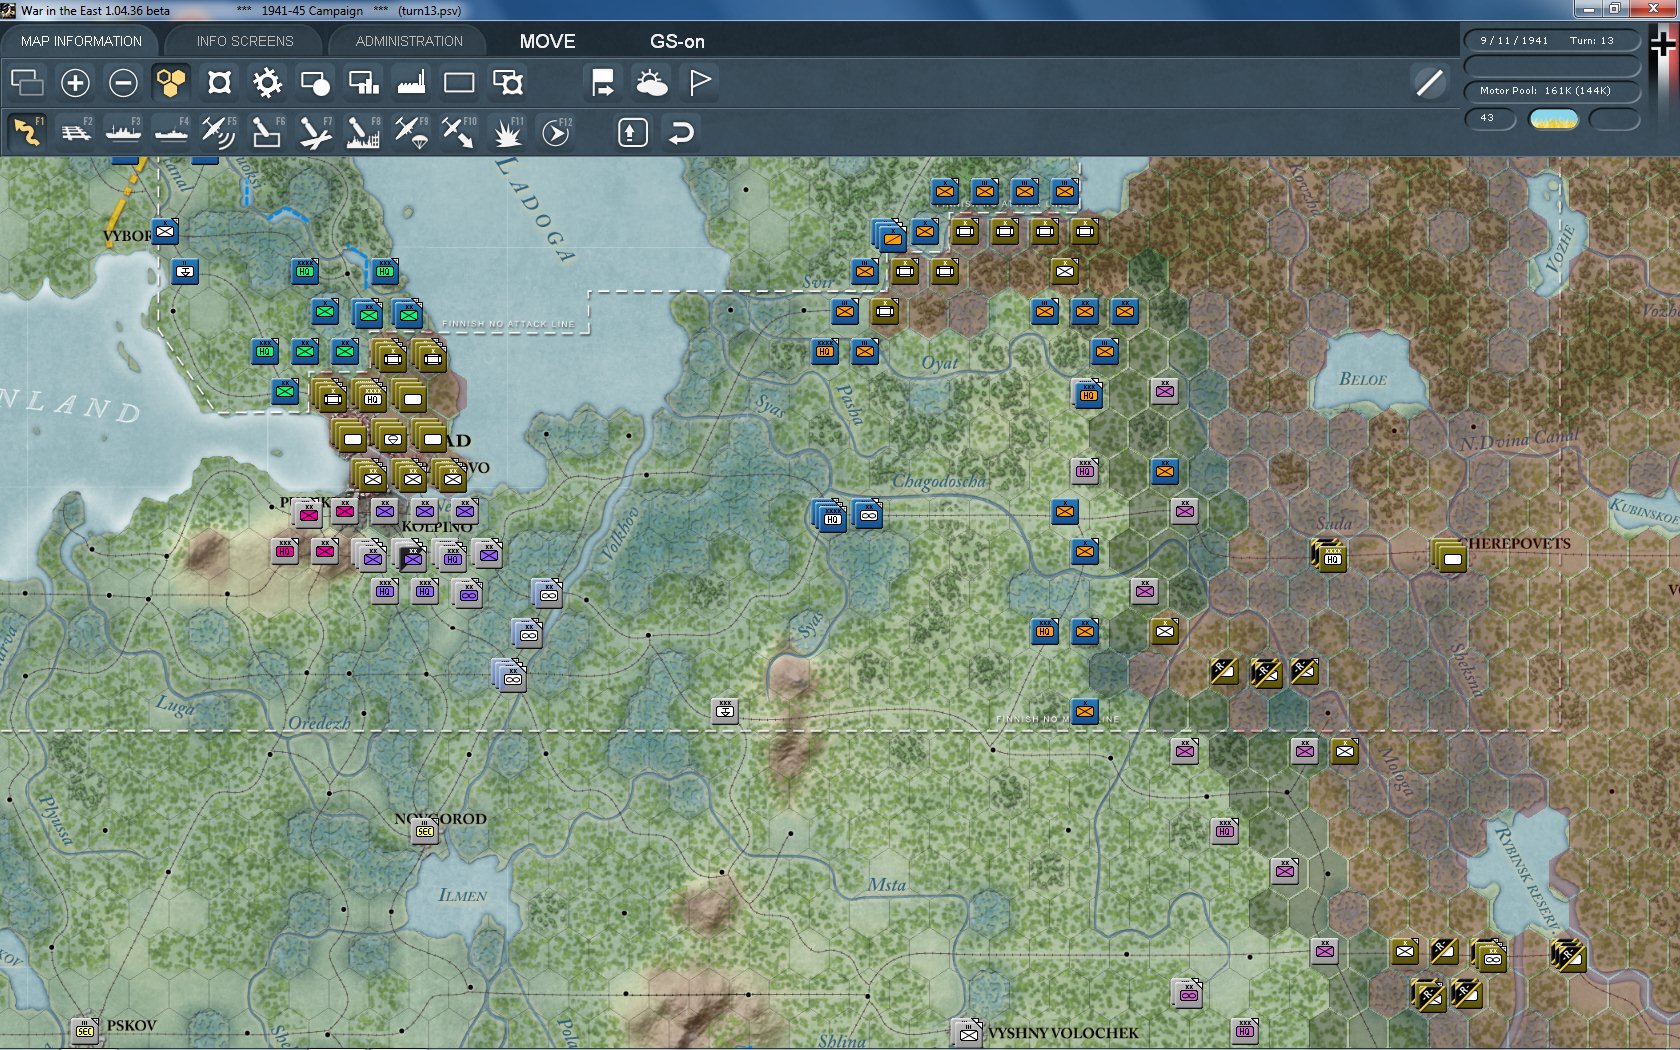
Task: Click the square-with-corner-circles icon in the top toolbar
Action: [219, 82]
